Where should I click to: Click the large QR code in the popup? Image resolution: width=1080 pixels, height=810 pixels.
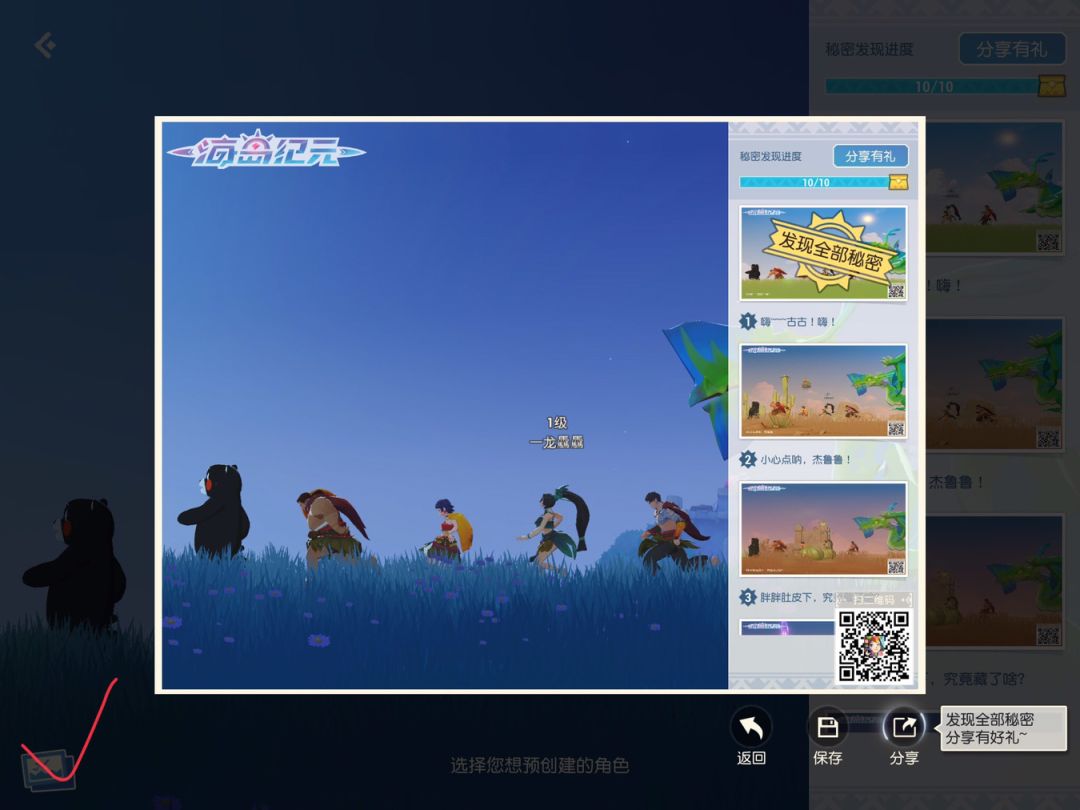873,647
